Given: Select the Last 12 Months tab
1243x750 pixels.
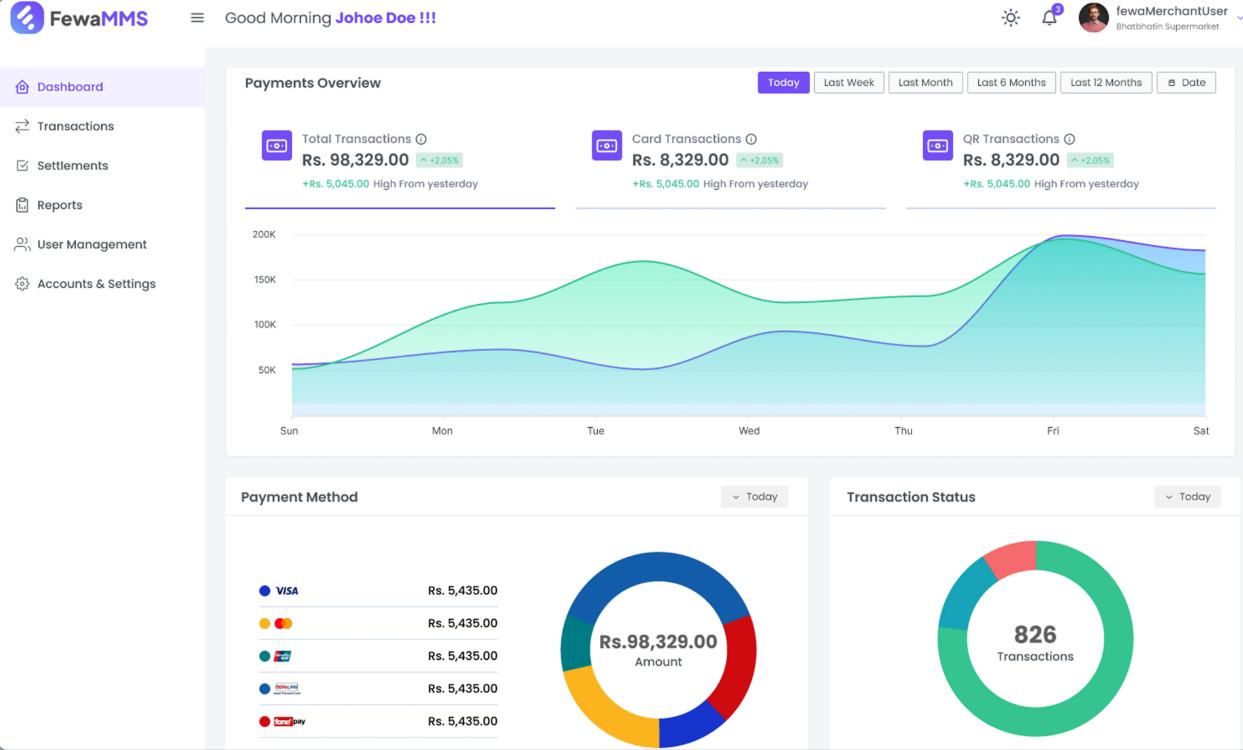Looking at the screenshot, I should (x=1105, y=82).
